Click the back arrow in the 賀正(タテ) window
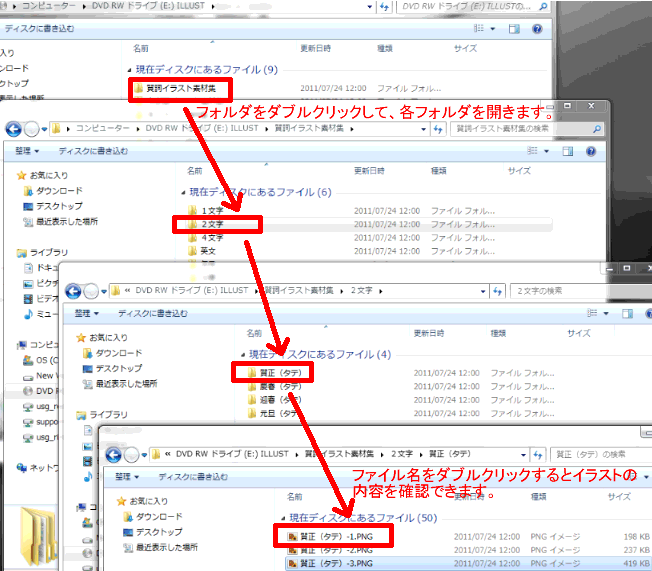 (x=114, y=455)
